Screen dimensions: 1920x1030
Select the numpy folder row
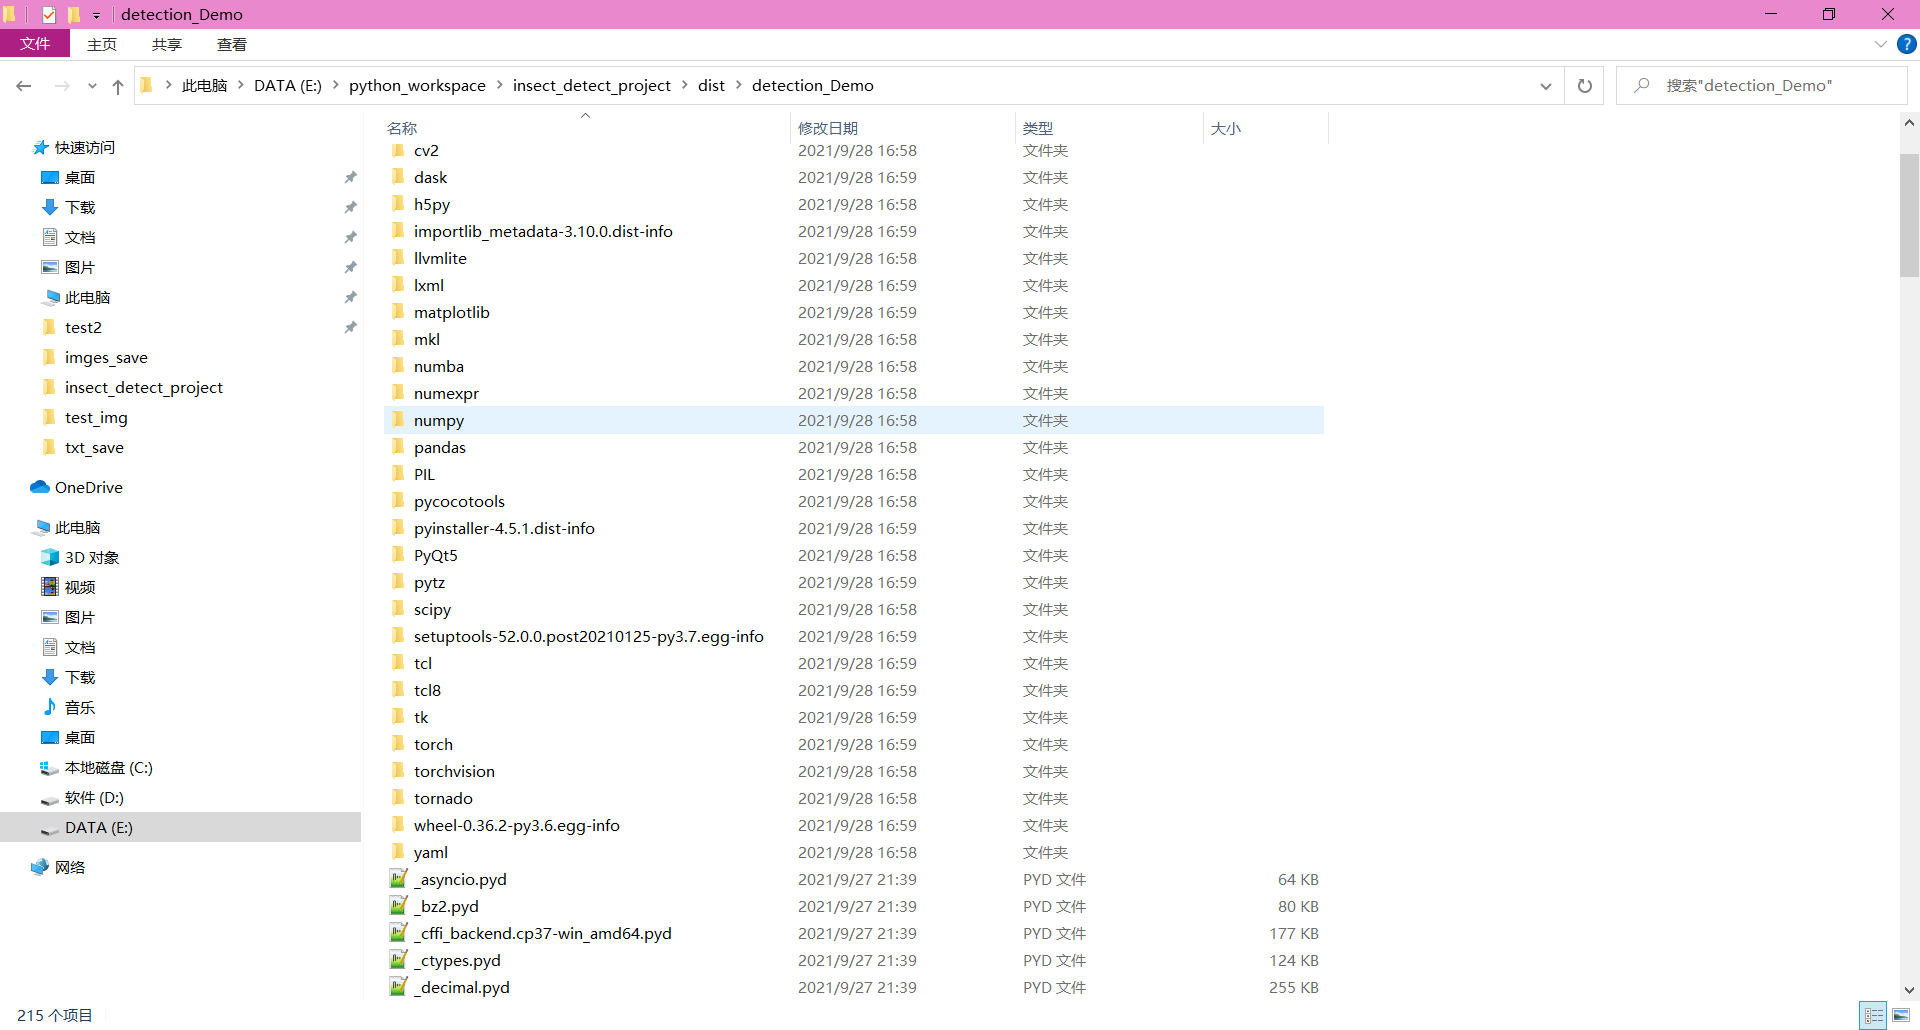[x=854, y=420]
